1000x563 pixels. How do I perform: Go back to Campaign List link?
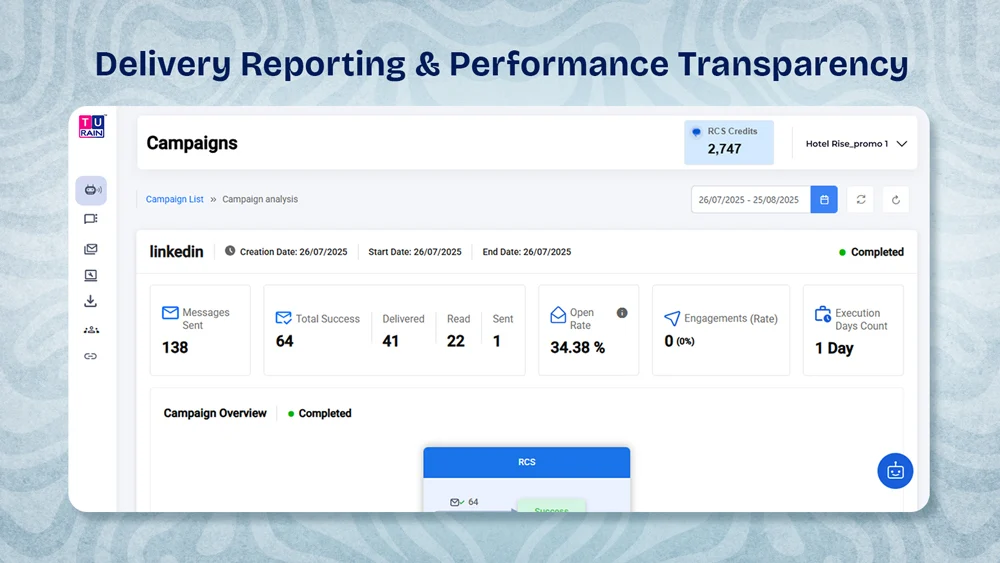pyautogui.click(x=175, y=199)
